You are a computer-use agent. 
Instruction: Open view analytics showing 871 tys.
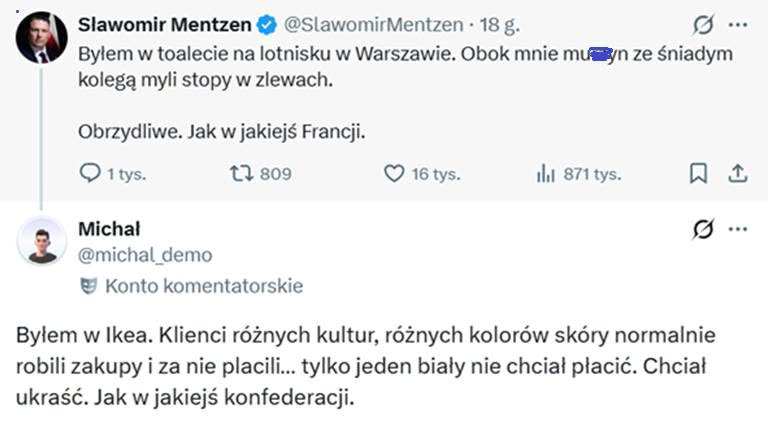(x=546, y=173)
